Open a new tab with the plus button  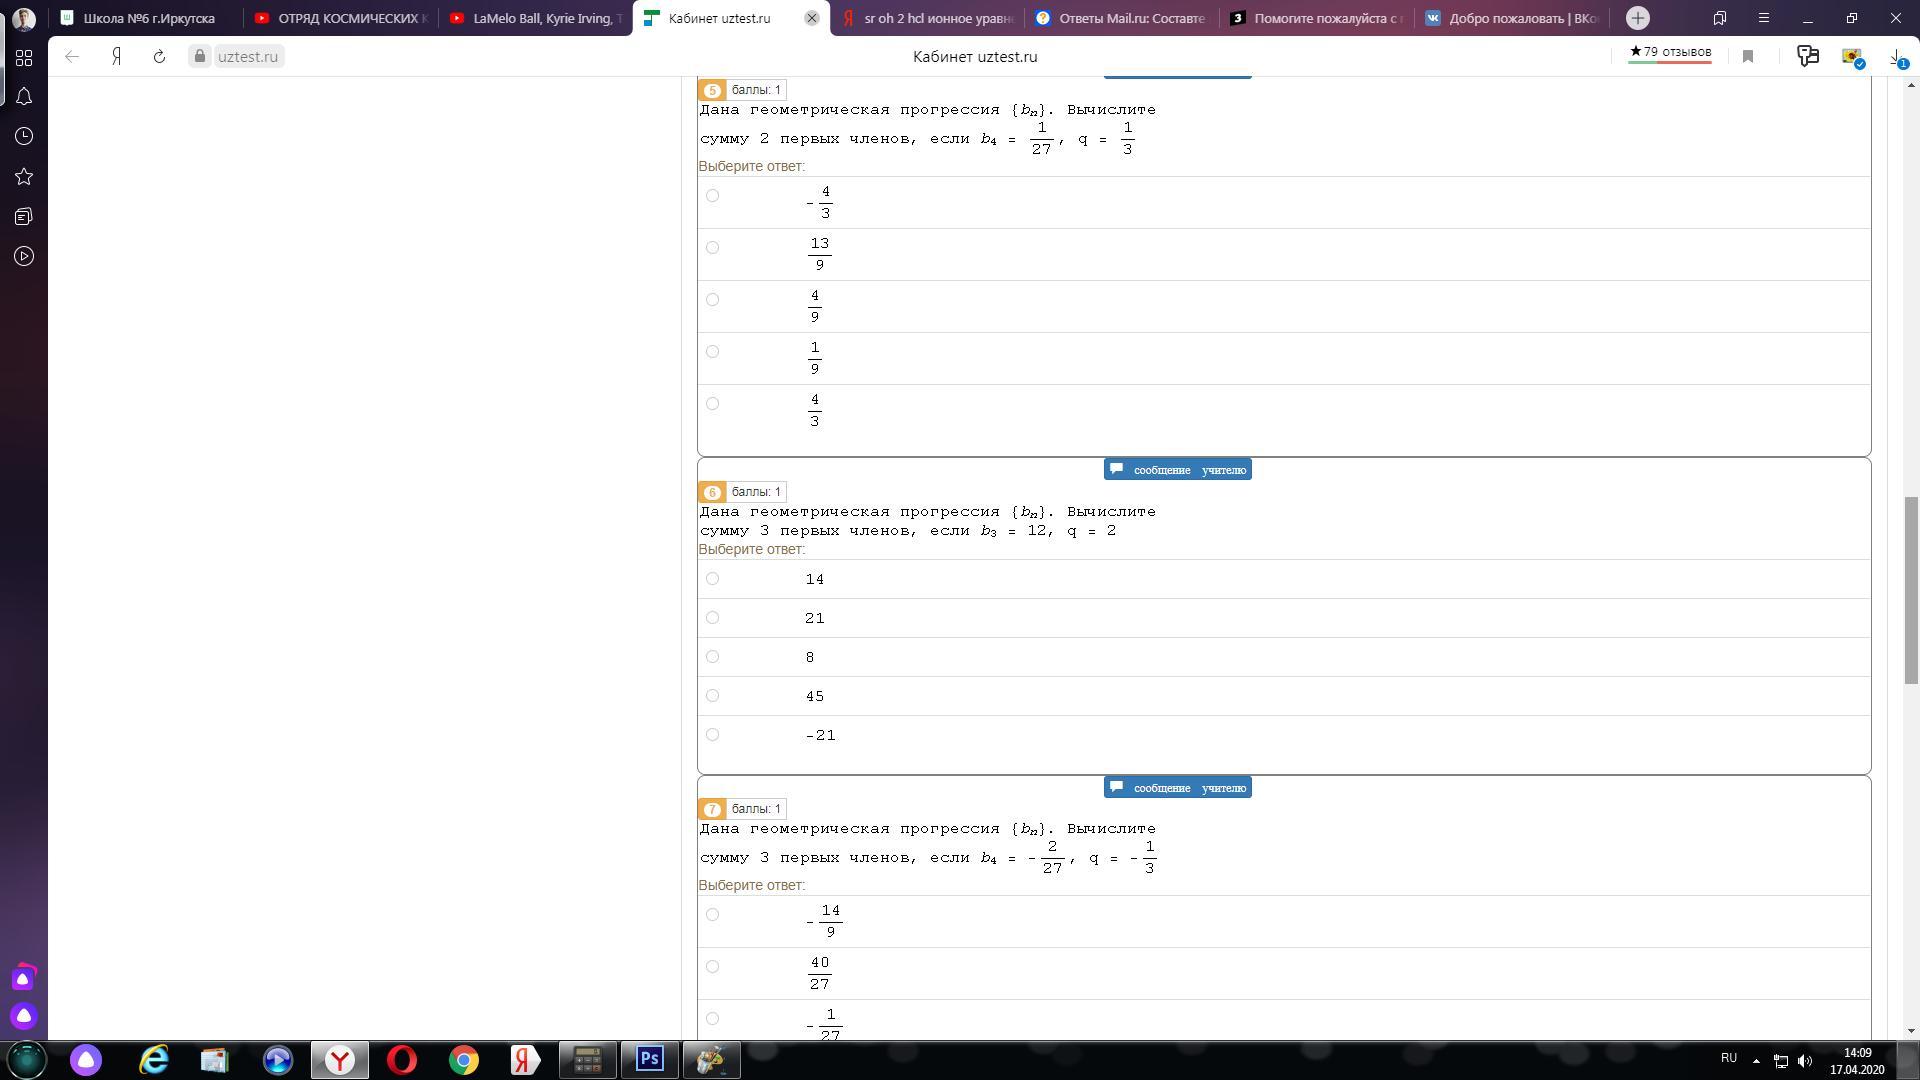click(1638, 18)
